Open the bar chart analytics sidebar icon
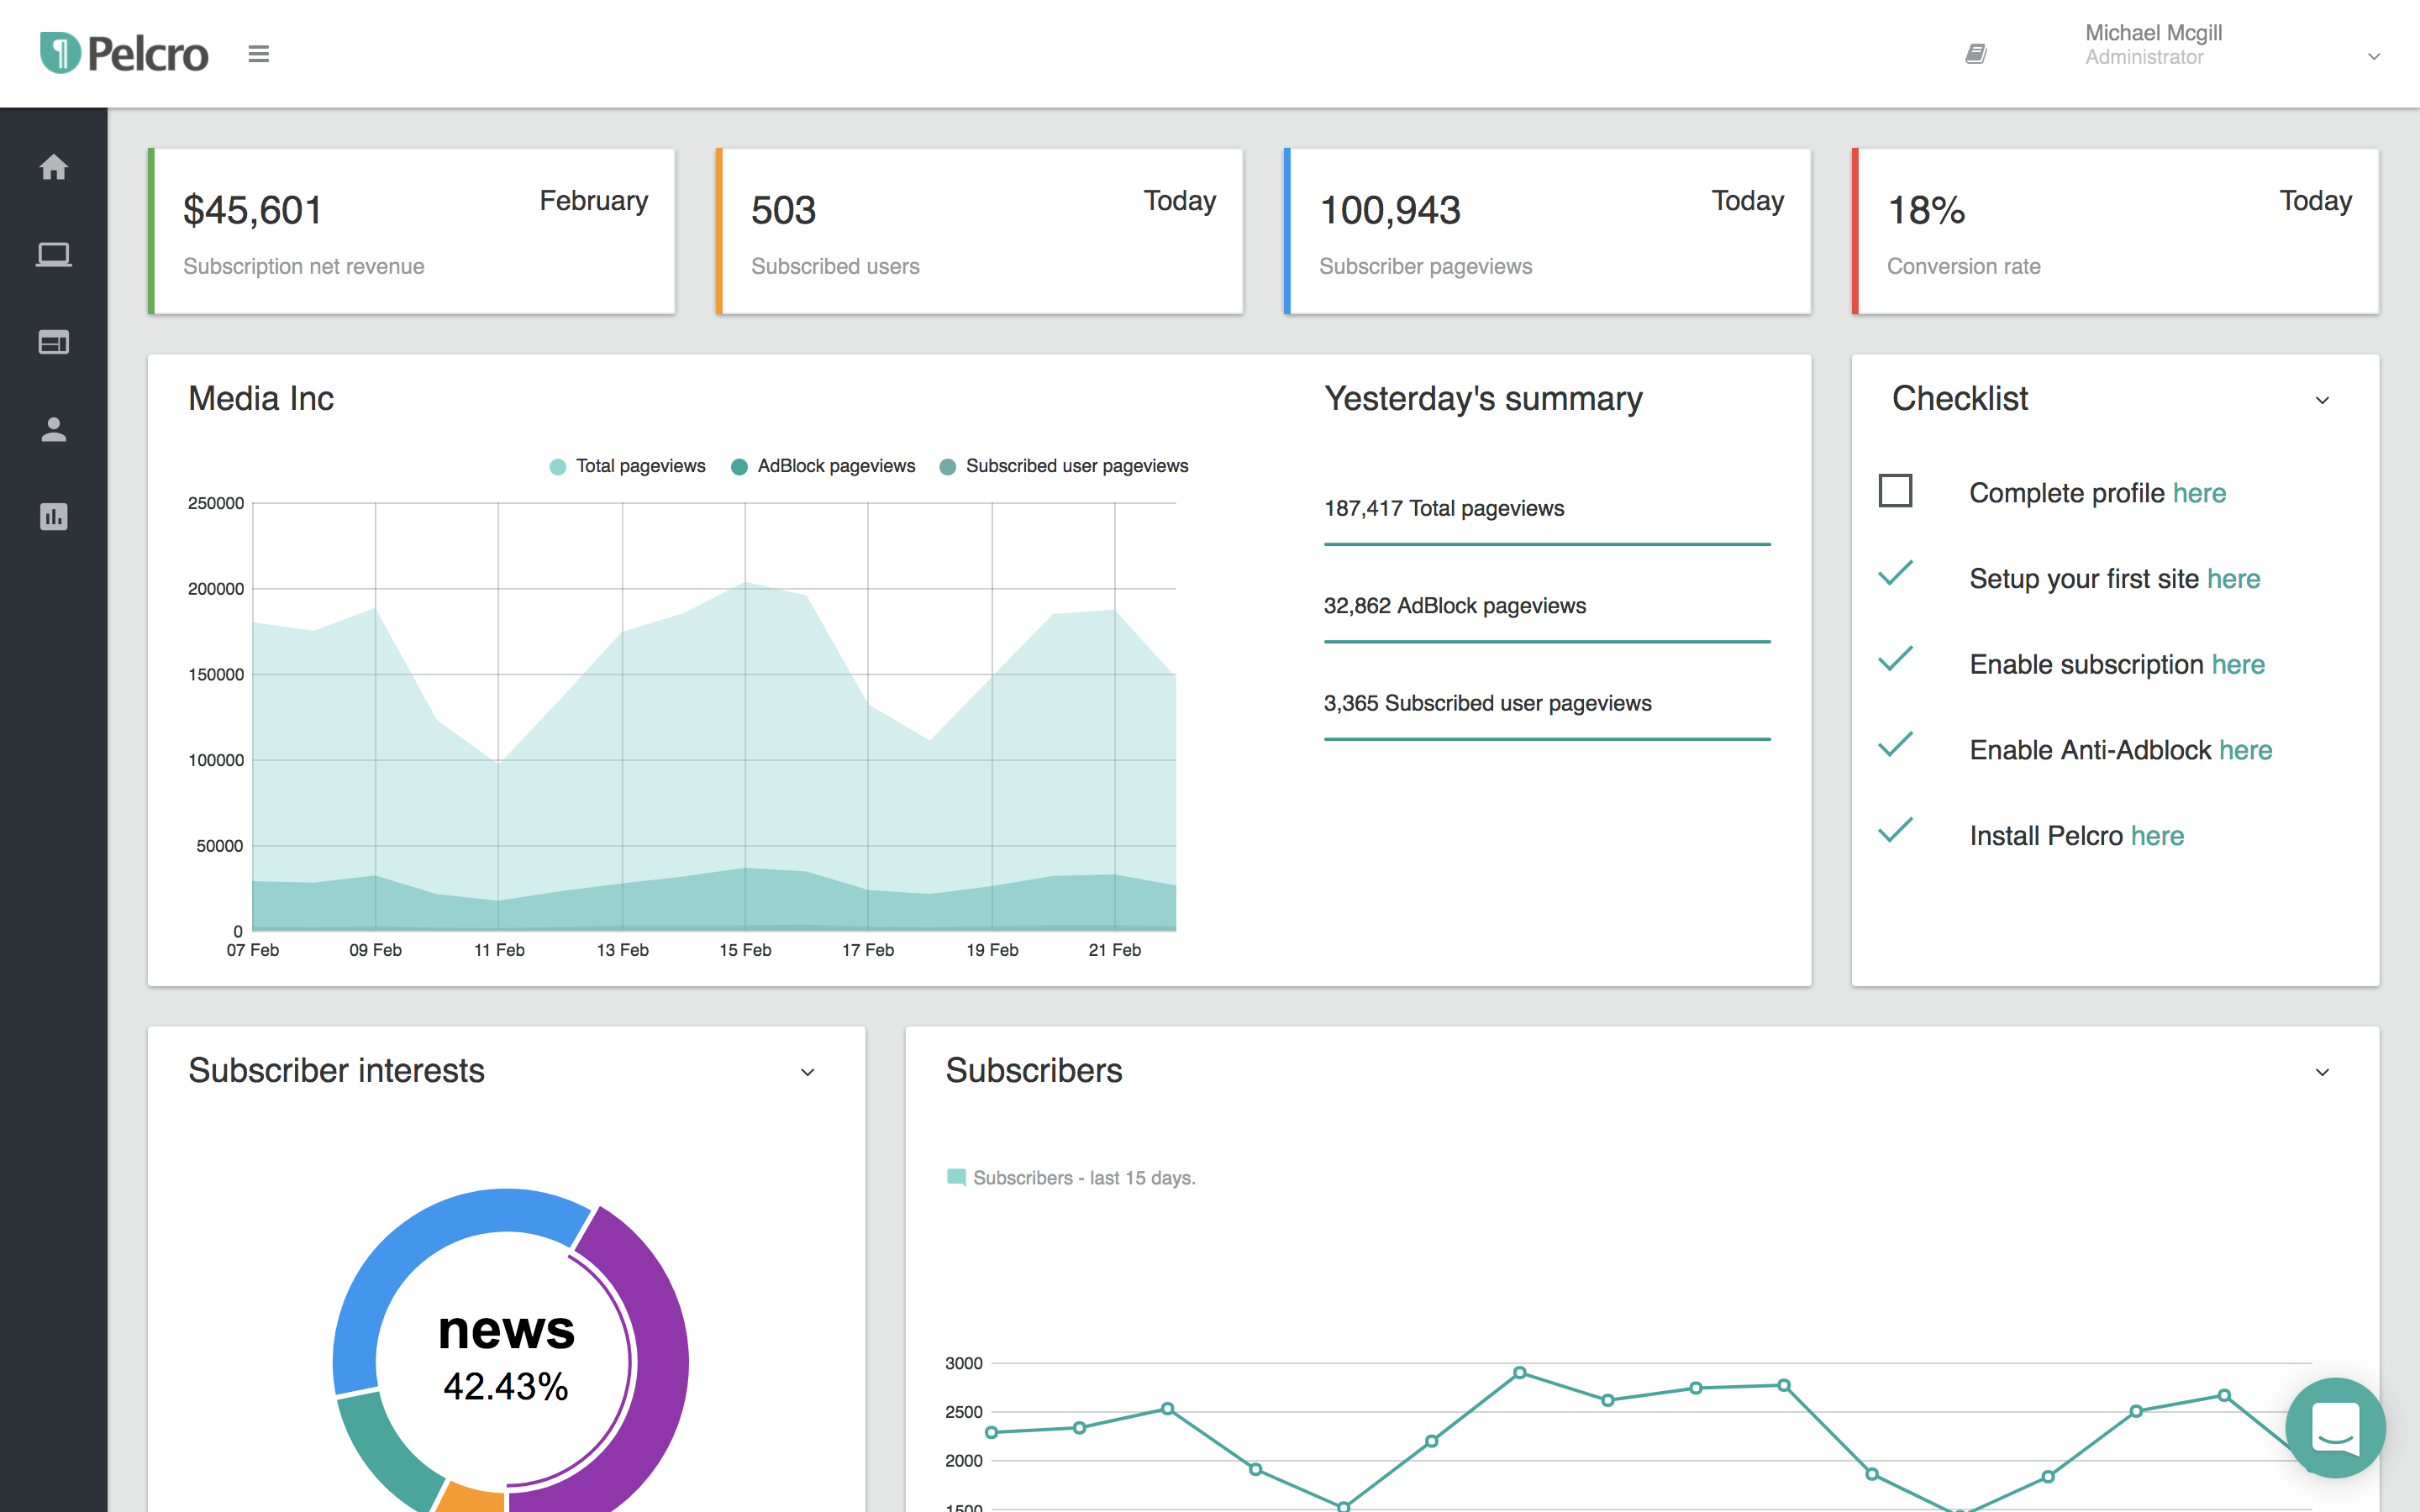 [x=54, y=516]
